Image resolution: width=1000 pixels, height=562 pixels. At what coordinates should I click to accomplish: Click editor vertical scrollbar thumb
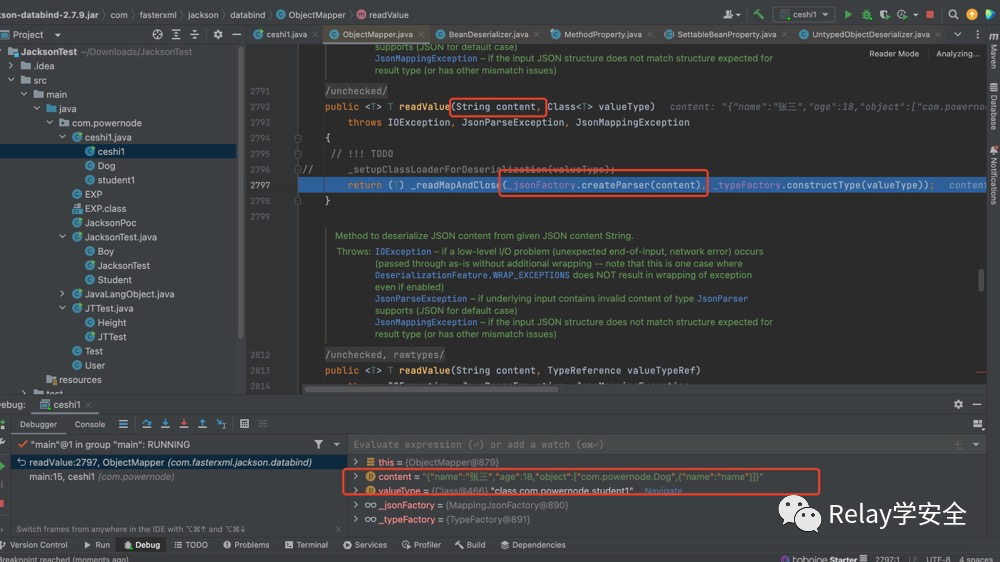tap(981, 280)
